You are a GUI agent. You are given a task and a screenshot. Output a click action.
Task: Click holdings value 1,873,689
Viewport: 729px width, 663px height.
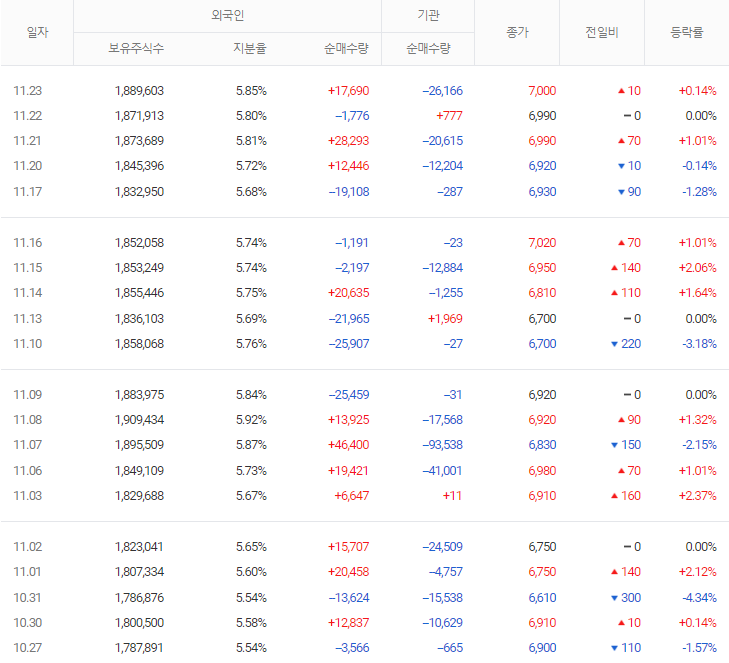coord(139,141)
